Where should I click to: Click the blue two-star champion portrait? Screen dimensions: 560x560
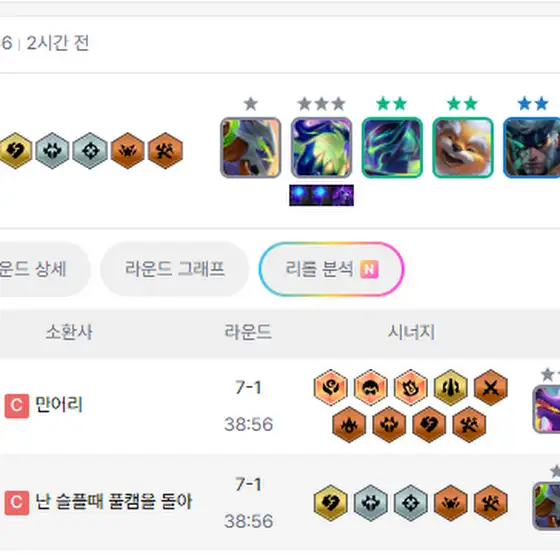pyautogui.click(x=531, y=148)
